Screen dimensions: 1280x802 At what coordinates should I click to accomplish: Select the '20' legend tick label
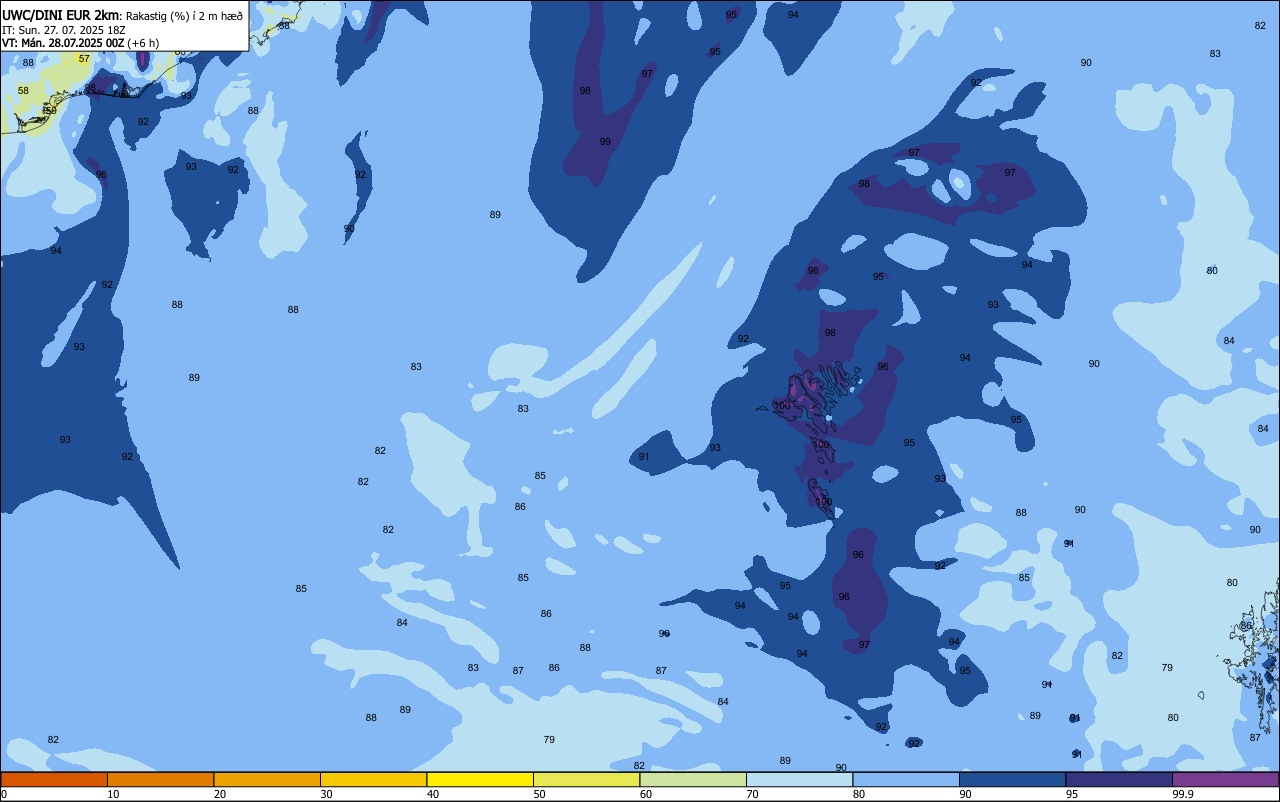(x=220, y=794)
